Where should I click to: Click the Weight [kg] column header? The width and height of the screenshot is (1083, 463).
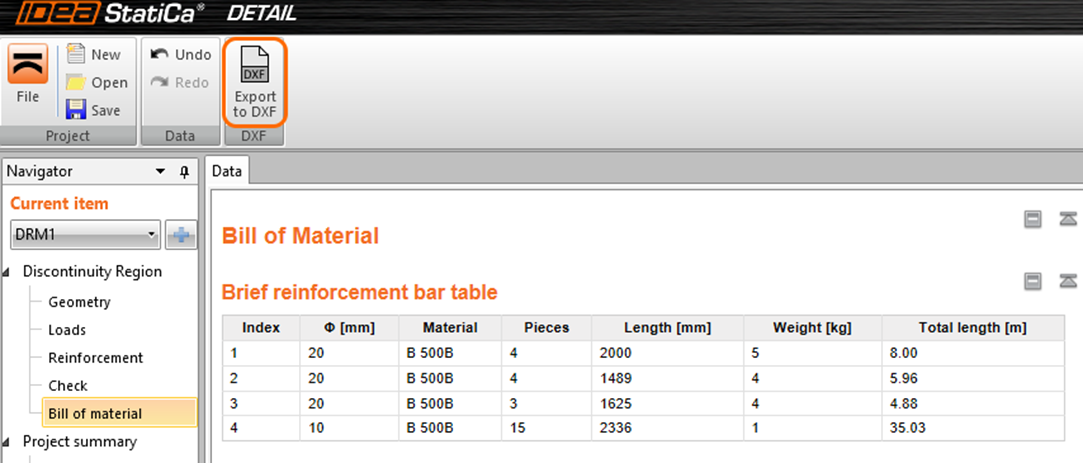coord(812,328)
